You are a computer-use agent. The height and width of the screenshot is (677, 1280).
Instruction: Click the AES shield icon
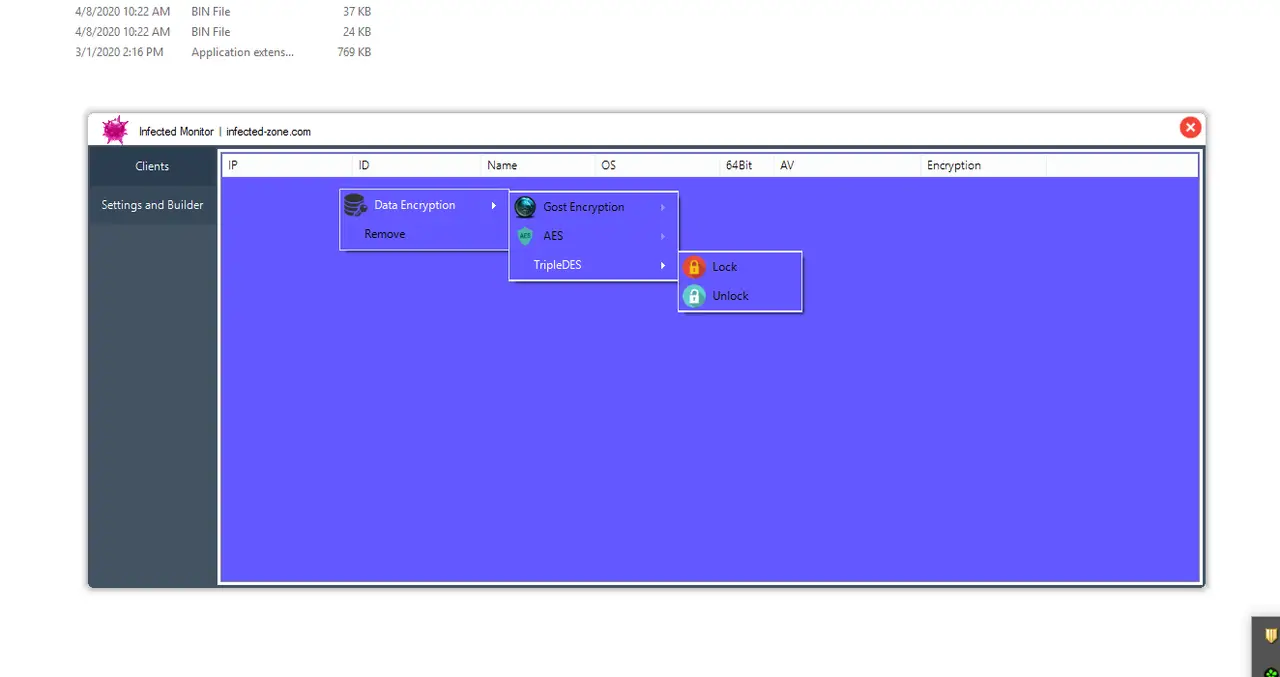coord(525,235)
